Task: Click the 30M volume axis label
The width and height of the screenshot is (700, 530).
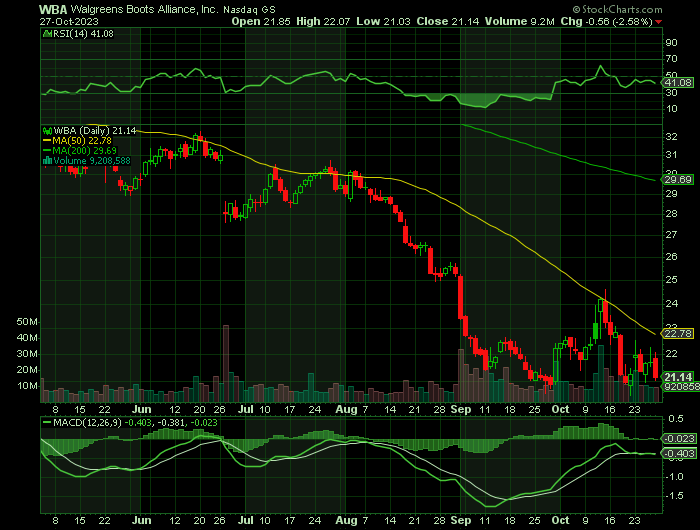Action: tap(27, 354)
